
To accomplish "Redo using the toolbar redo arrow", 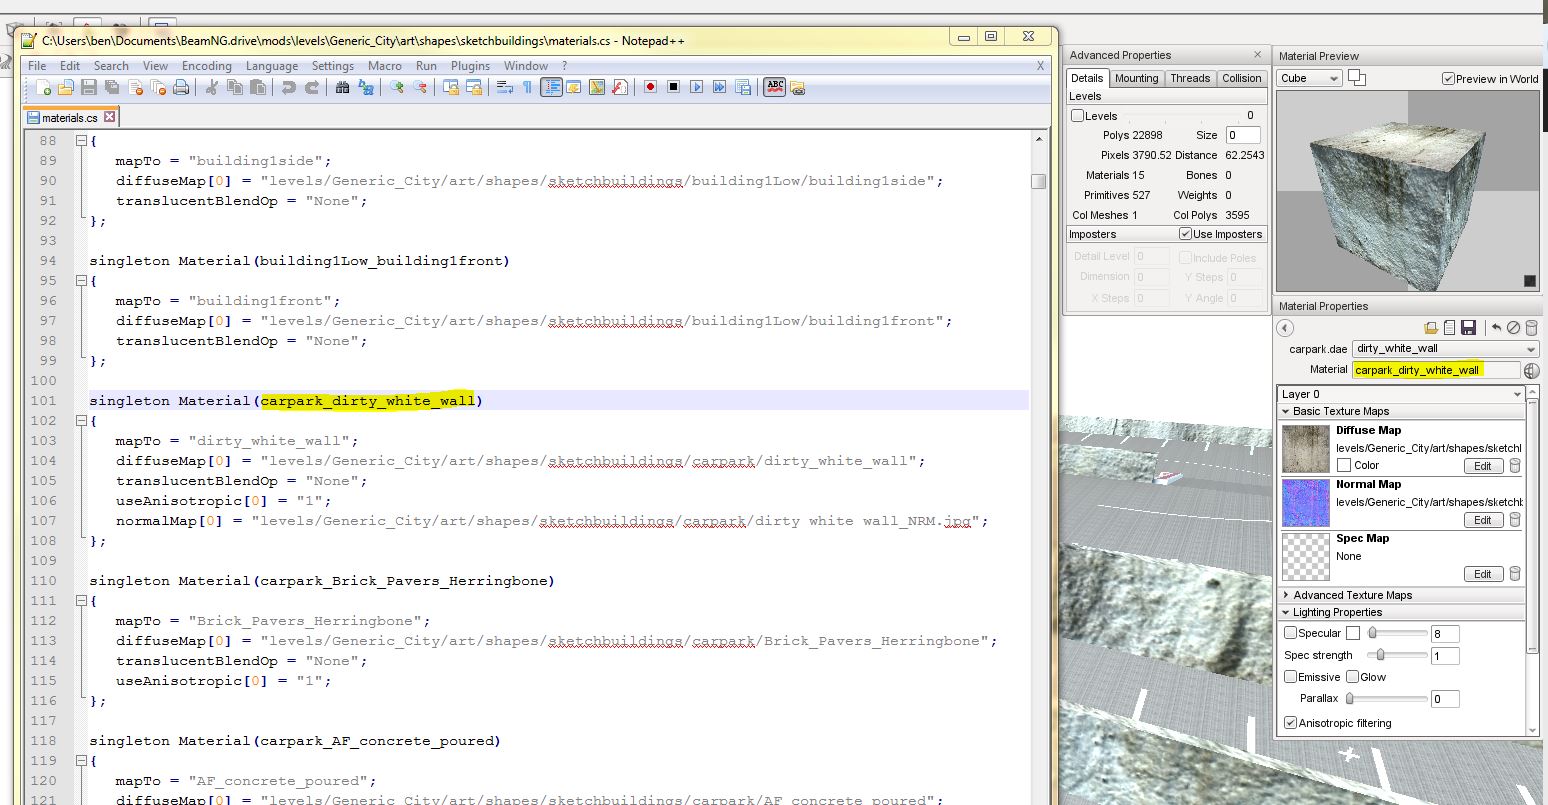I will tap(311, 88).
